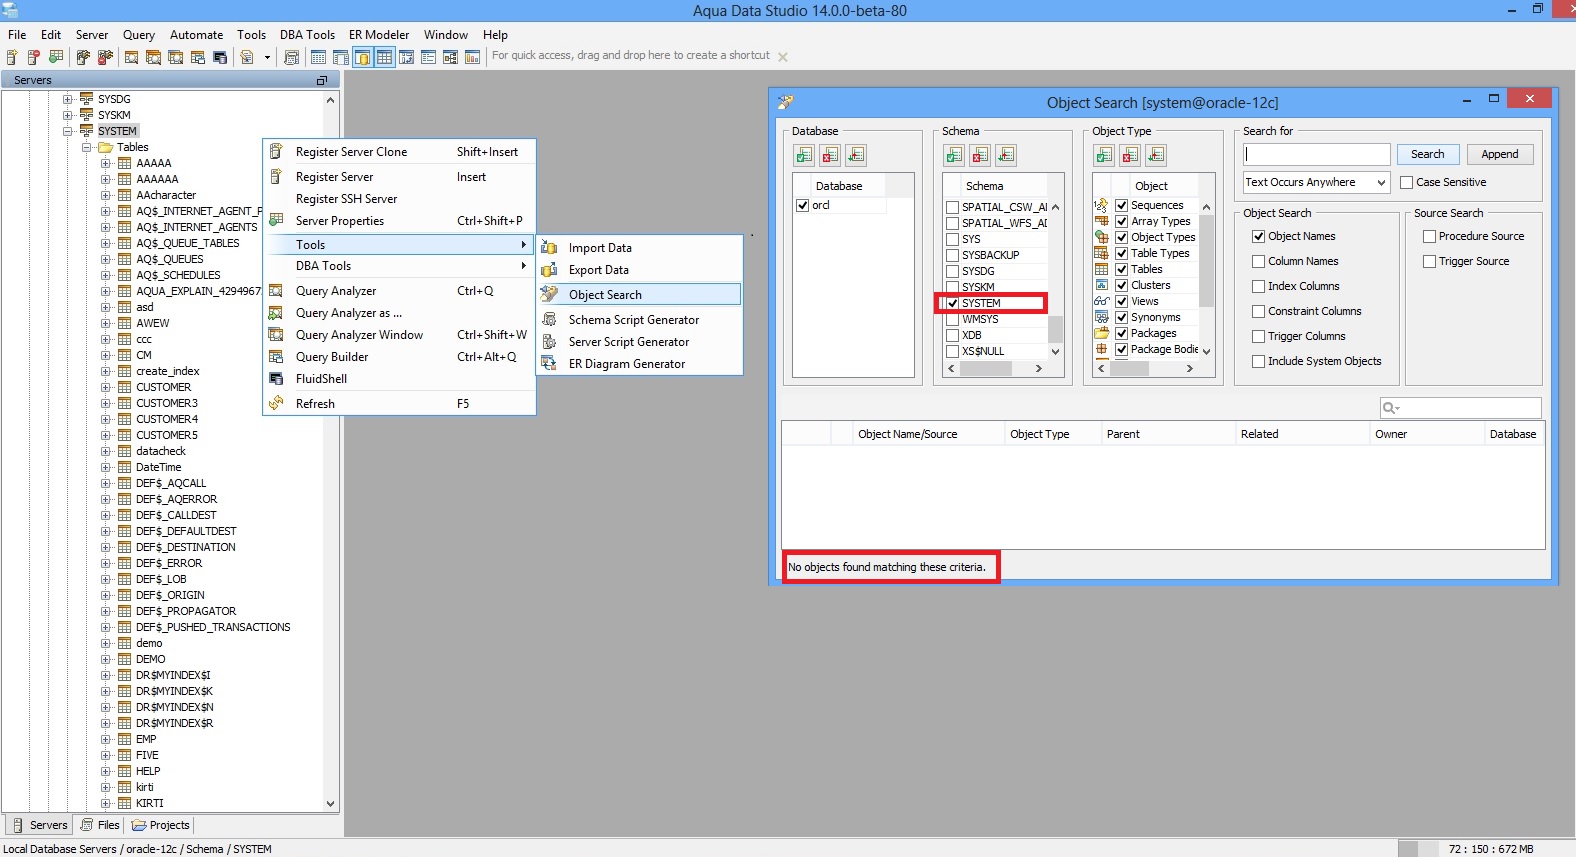Click the Append button
The image size is (1576, 857).
(1499, 154)
